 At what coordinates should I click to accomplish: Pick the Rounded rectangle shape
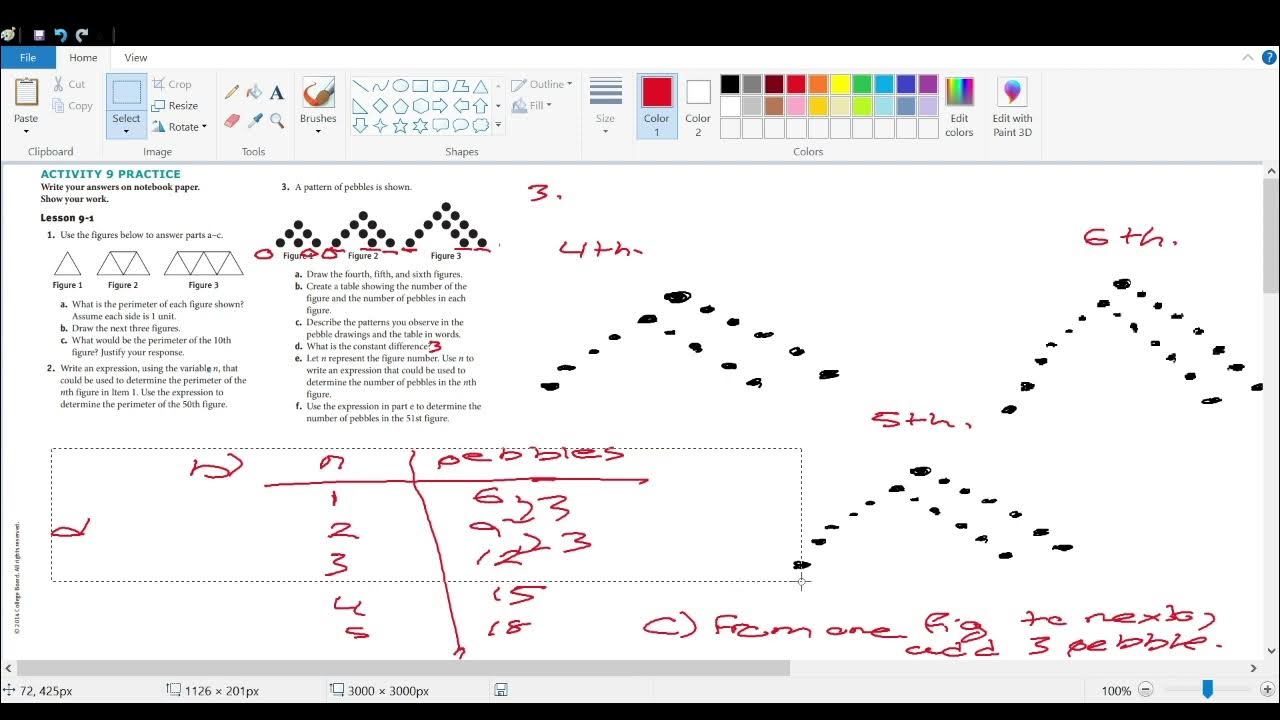(441, 86)
